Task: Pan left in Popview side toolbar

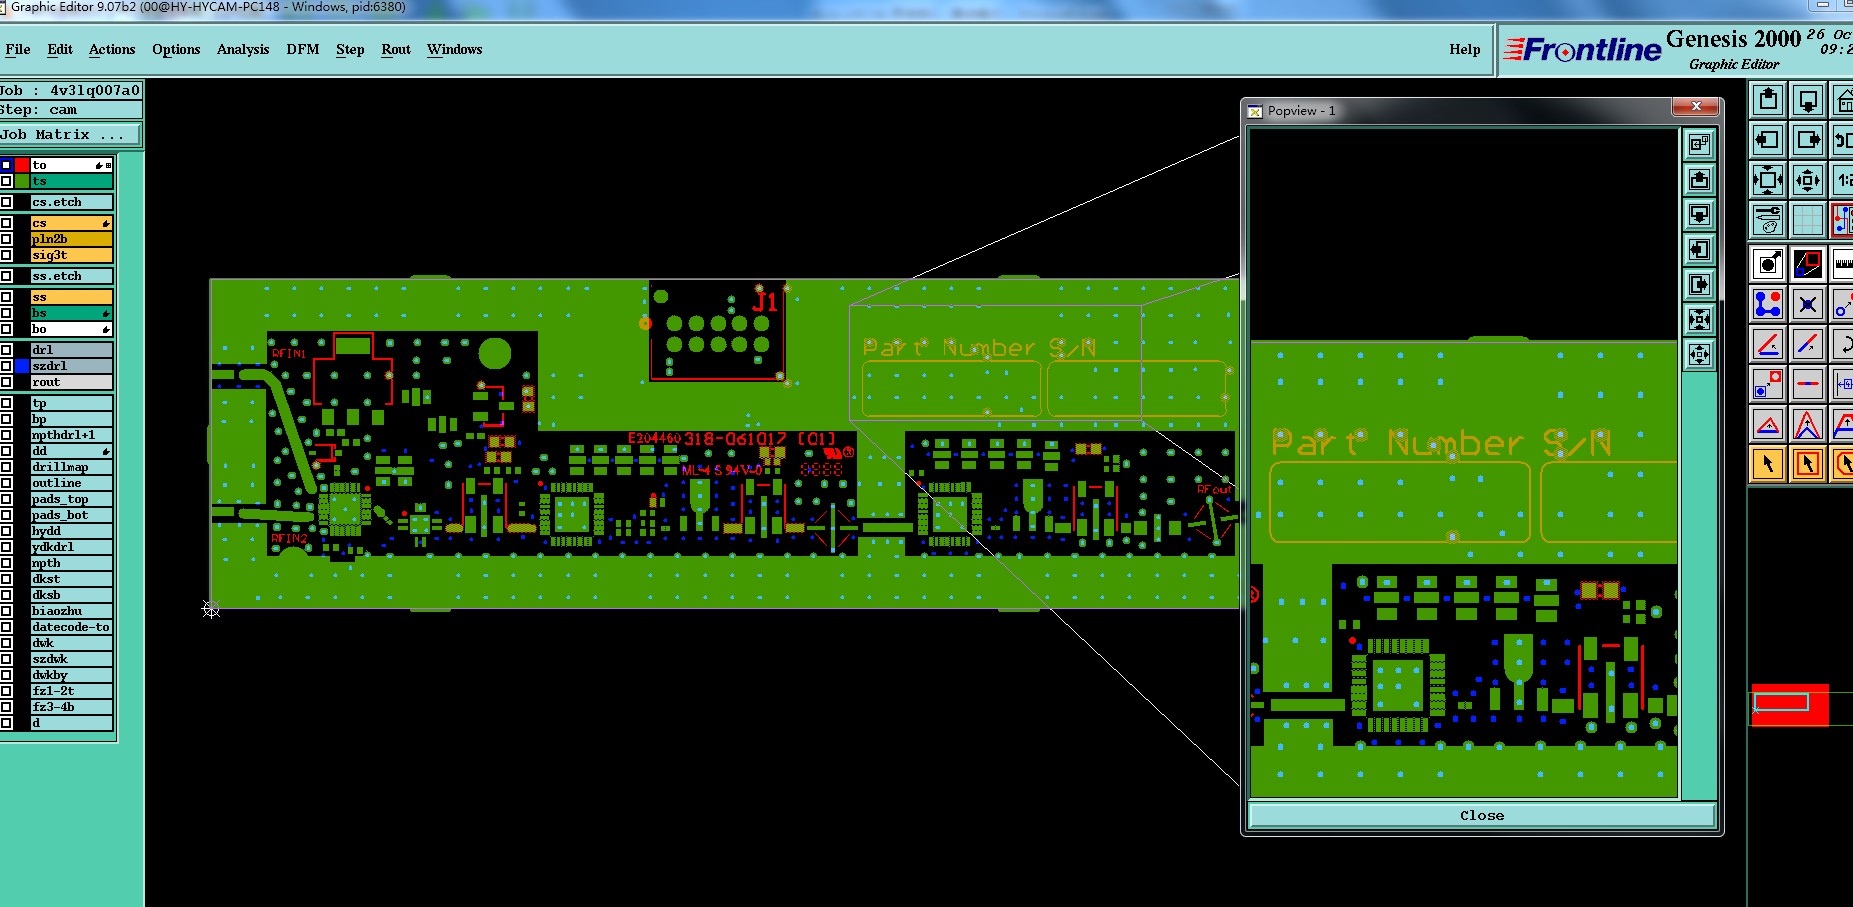Action: 1699,249
